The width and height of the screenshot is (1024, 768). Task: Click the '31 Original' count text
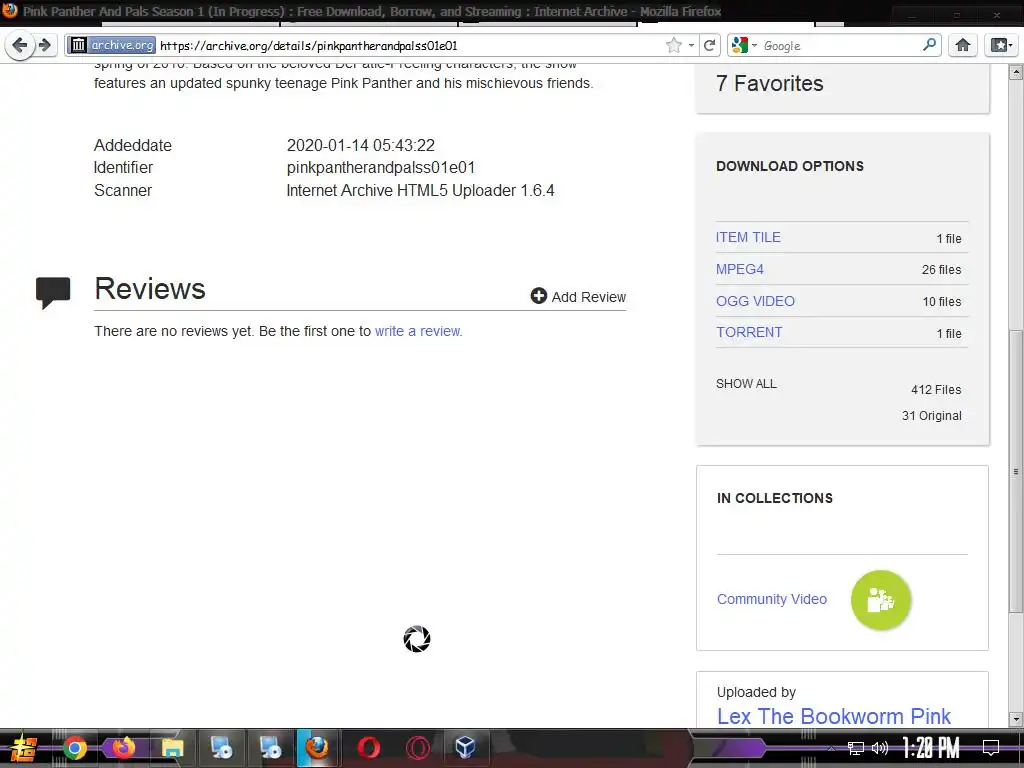tap(931, 416)
